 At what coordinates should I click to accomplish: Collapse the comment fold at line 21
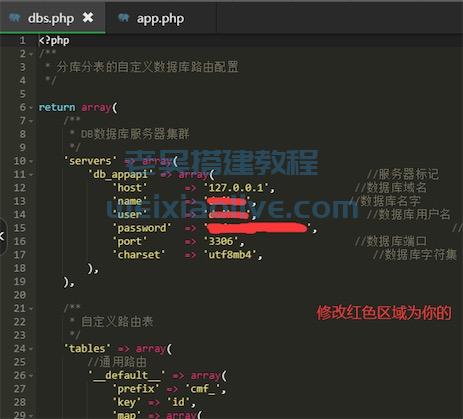point(31,309)
